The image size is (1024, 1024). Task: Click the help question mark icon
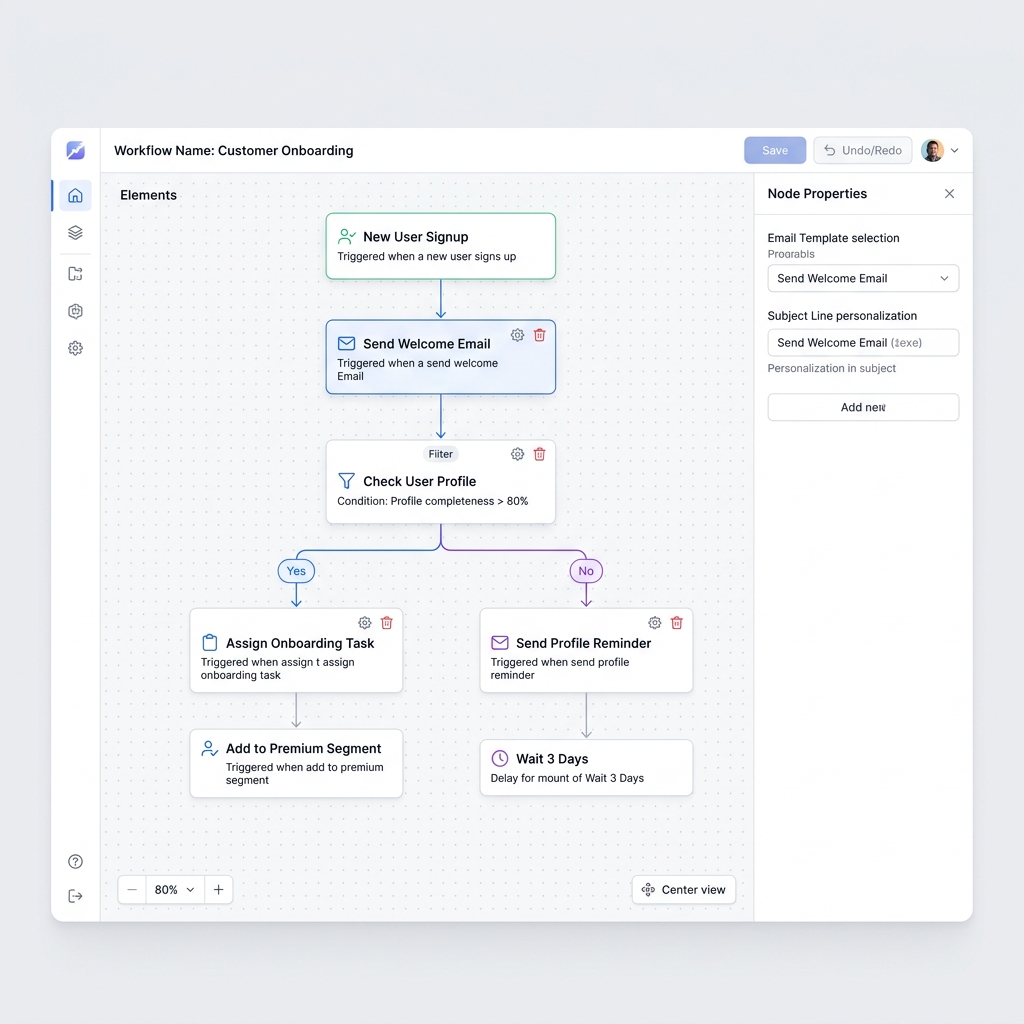pos(75,861)
